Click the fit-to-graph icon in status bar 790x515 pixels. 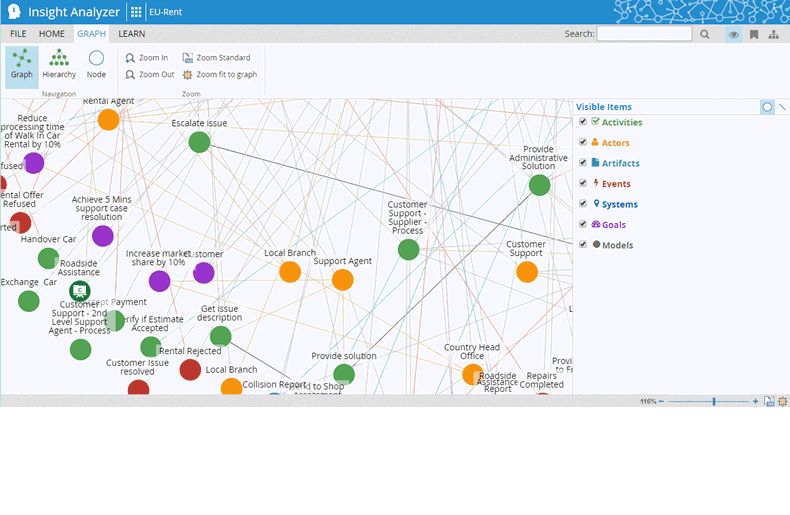click(x=783, y=401)
